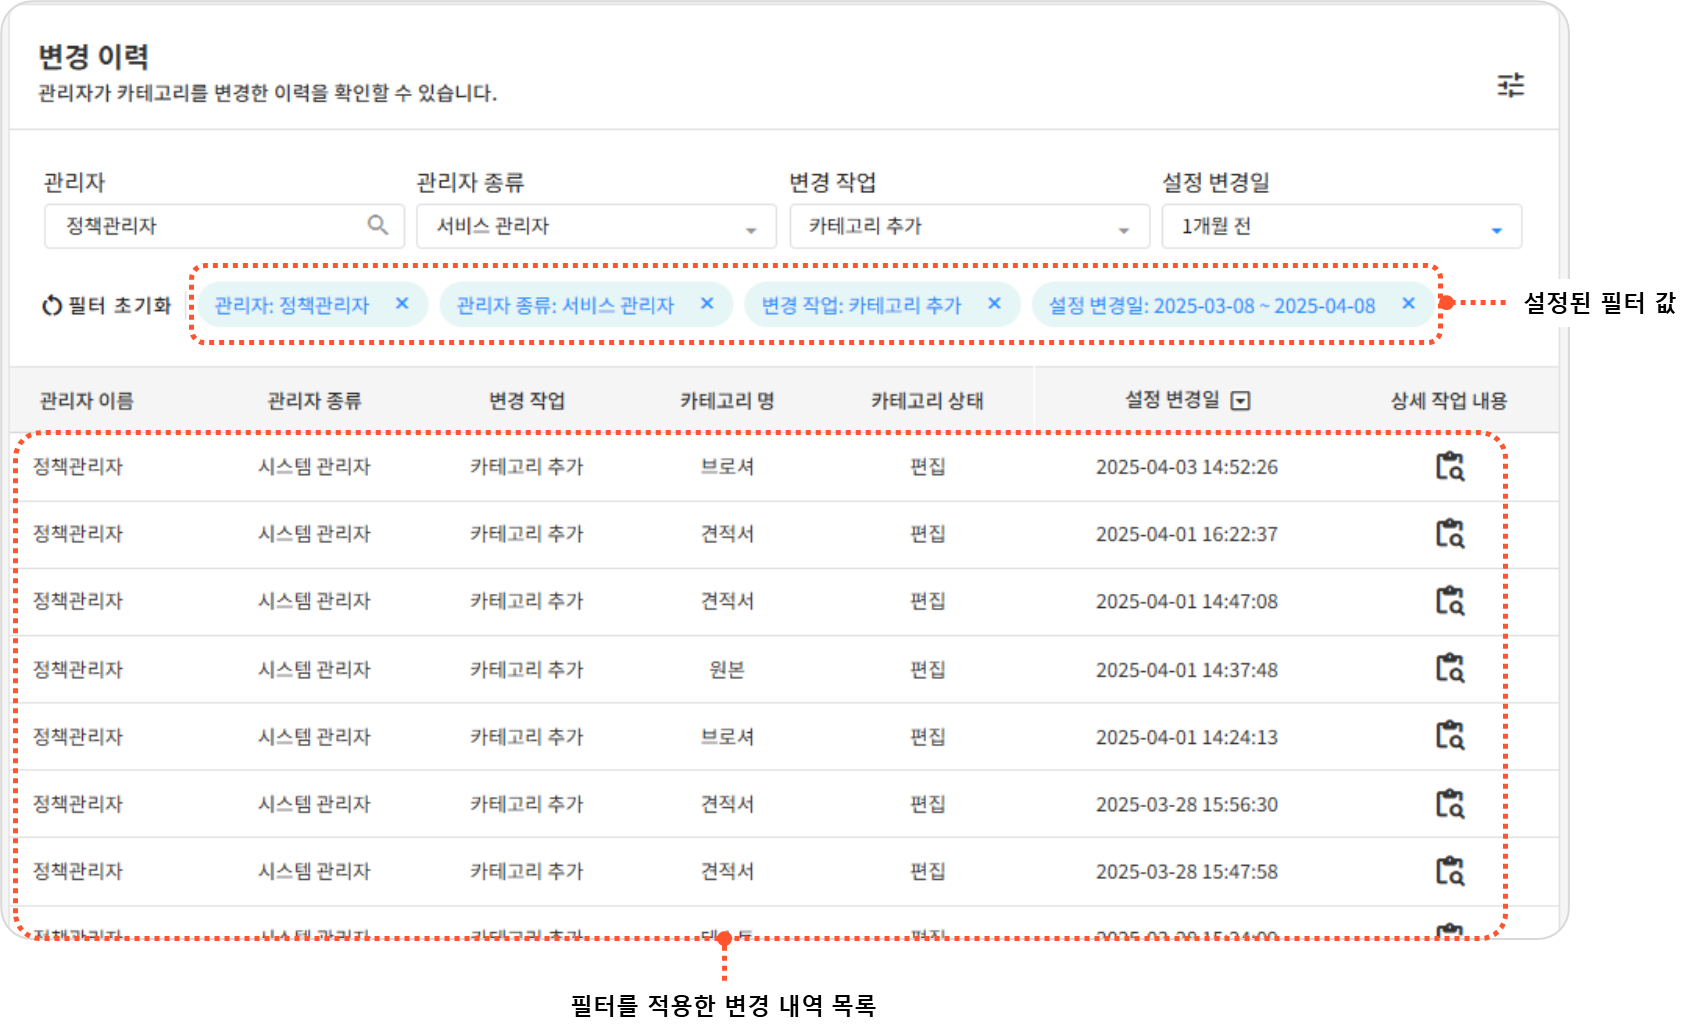This screenshot has width=1700, height=1035.
Task: Click the 필터 초기화 reset button
Action: pyautogui.click(x=107, y=305)
